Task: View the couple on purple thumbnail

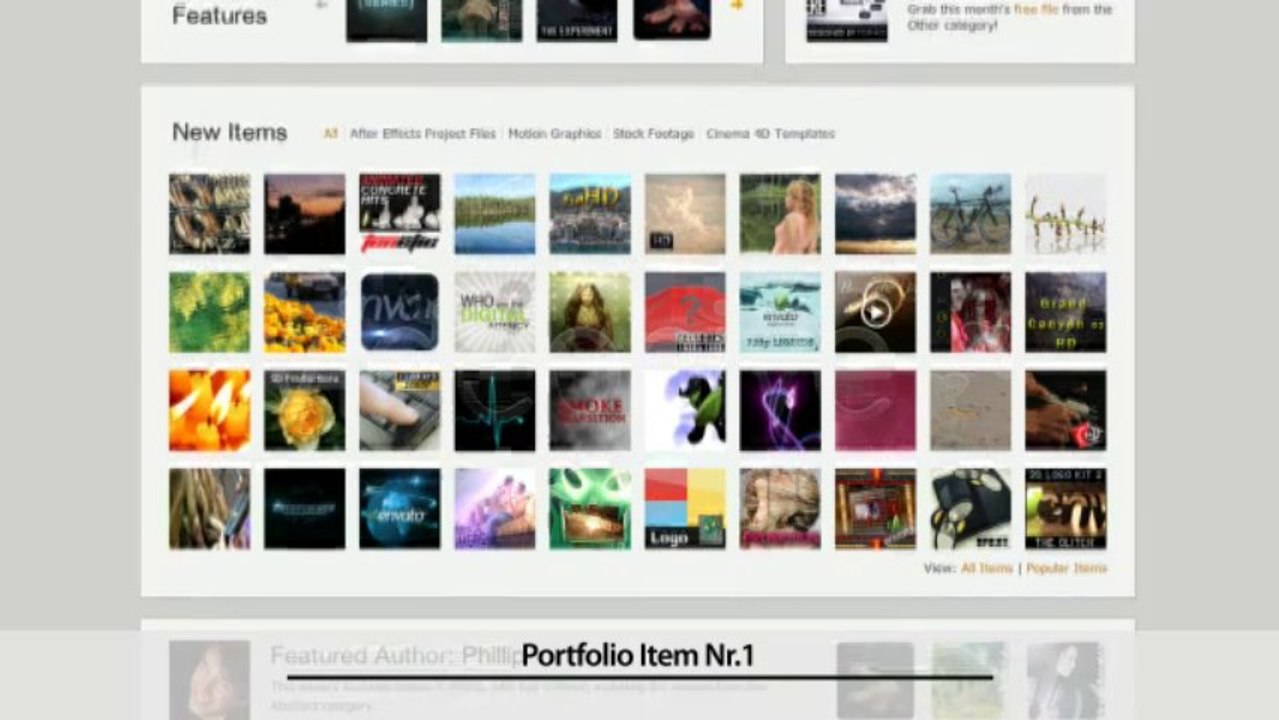Action: pyautogui.click(x=495, y=508)
